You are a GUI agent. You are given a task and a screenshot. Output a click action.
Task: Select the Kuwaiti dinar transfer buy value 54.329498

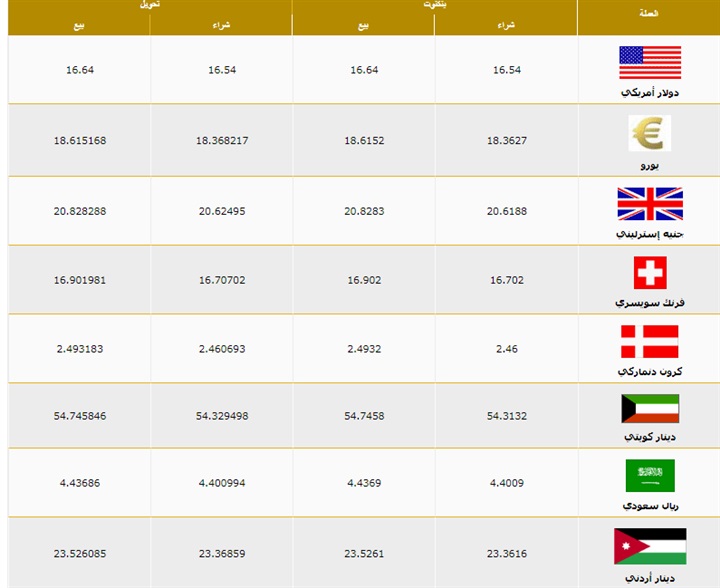click(x=222, y=415)
